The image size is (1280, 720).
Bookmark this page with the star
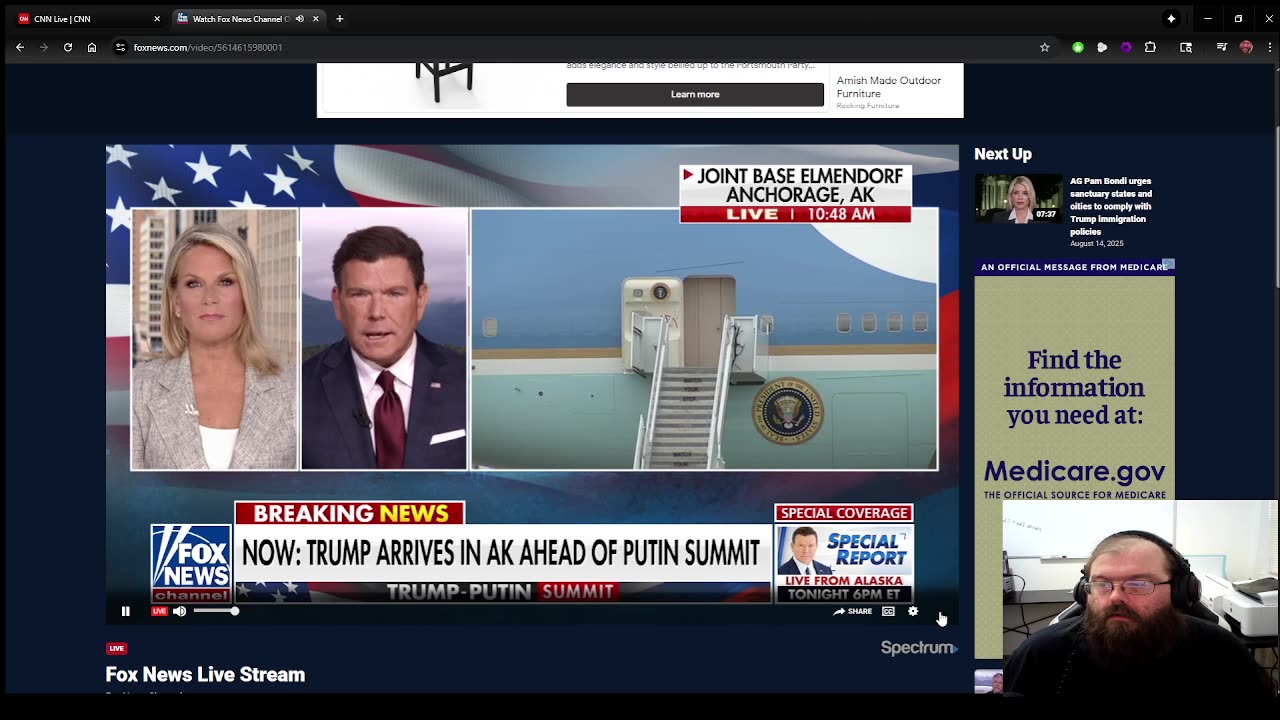(x=1044, y=47)
